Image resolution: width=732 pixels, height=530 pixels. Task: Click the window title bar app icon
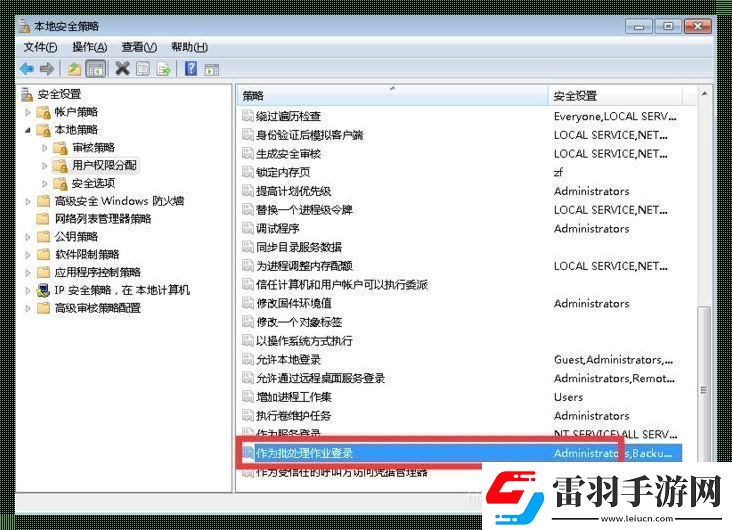pos(24,26)
